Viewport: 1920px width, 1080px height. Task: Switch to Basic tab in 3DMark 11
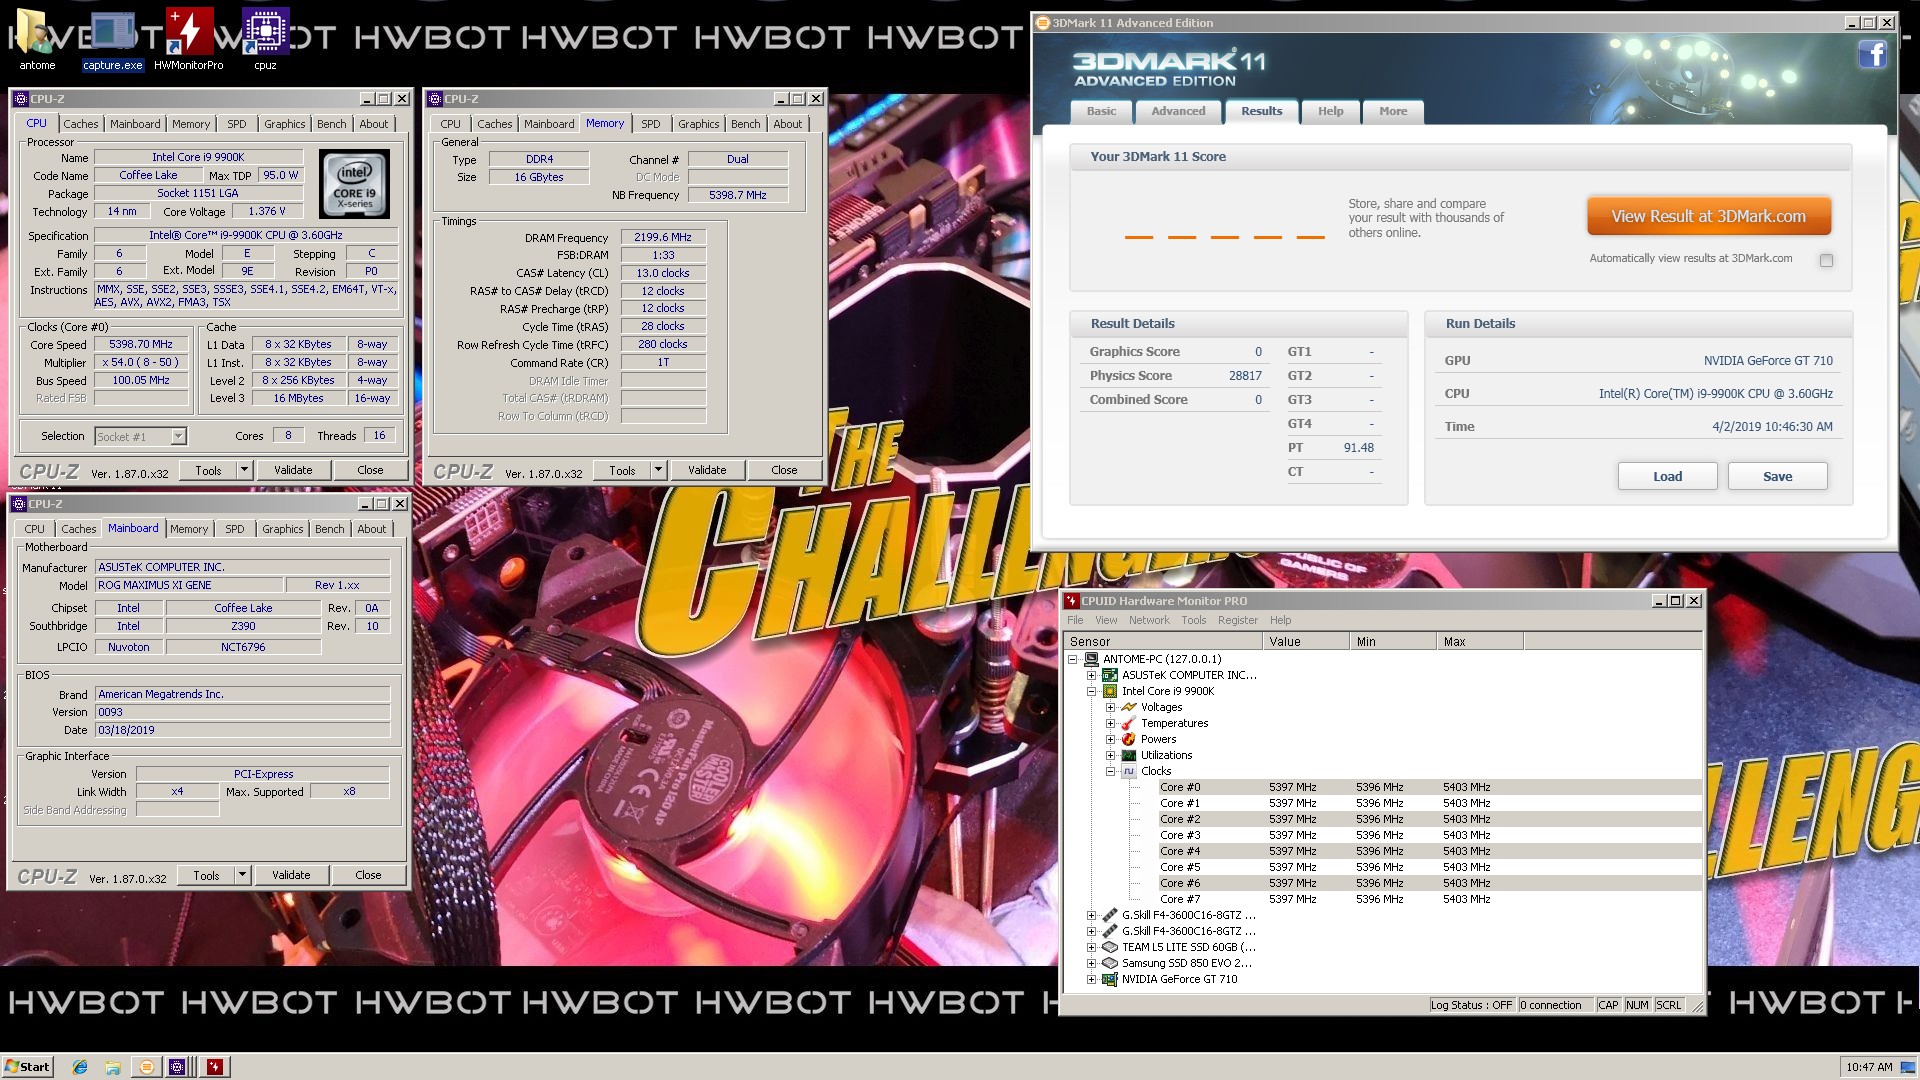(x=1101, y=111)
